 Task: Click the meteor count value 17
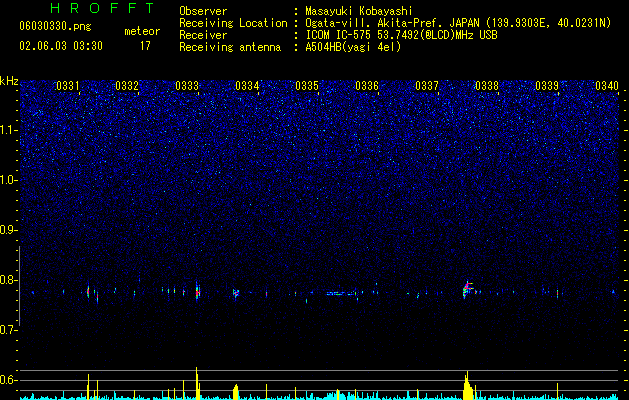pyautogui.click(x=145, y=46)
